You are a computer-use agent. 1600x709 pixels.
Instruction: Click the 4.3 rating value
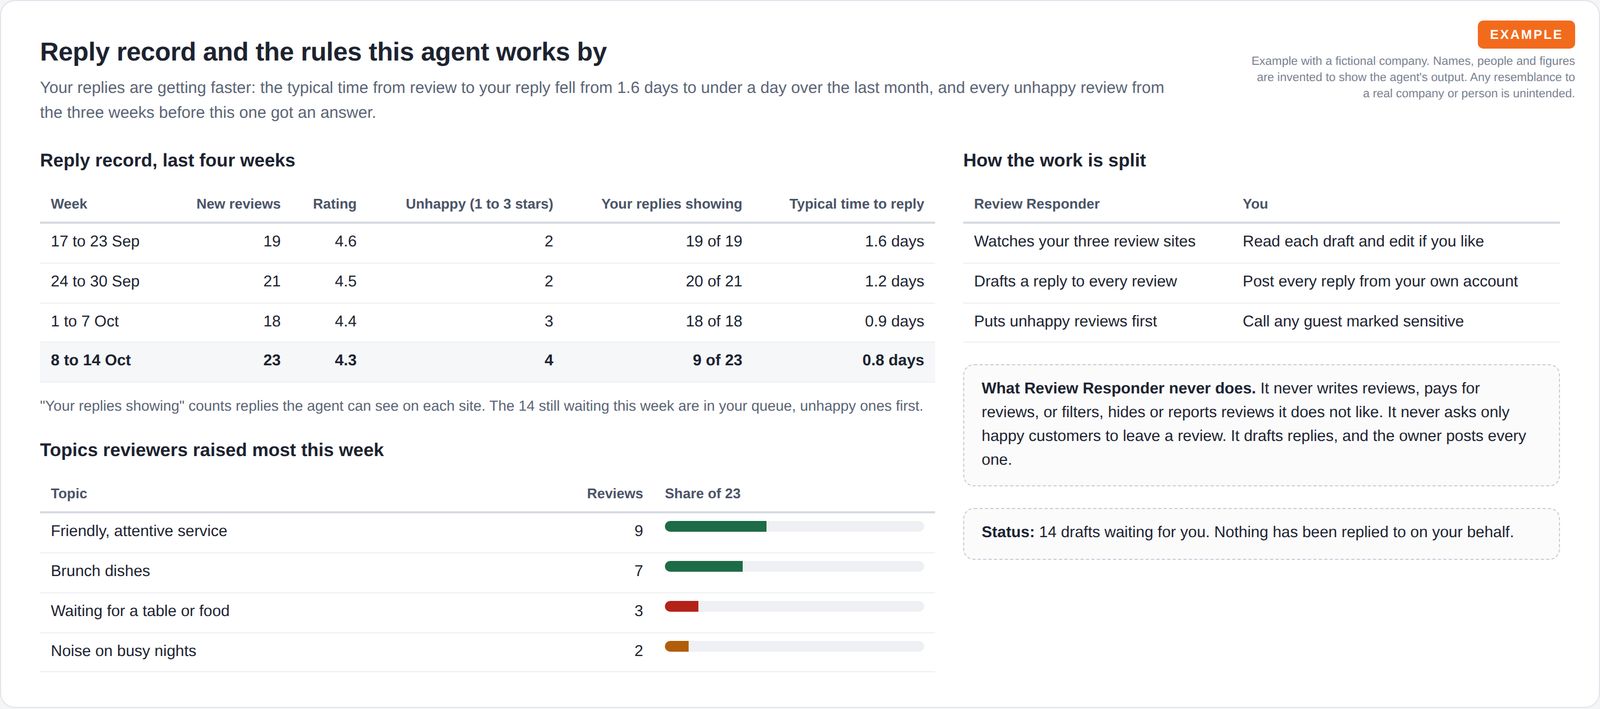point(345,360)
